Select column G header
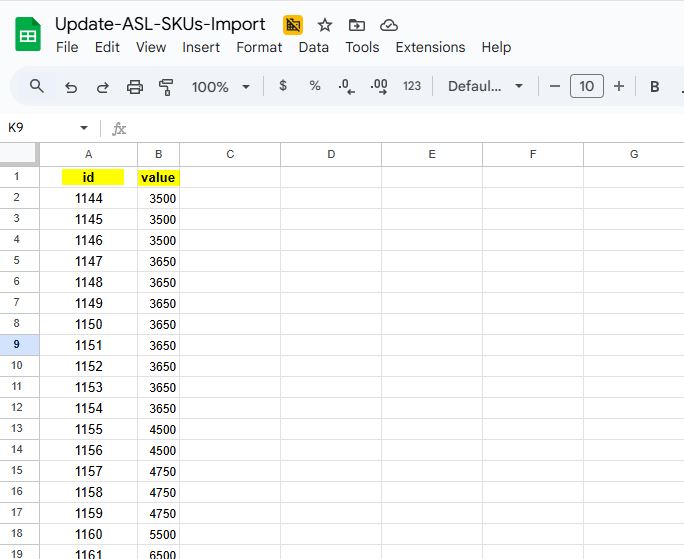This screenshot has height=559, width=684. tap(634, 154)
